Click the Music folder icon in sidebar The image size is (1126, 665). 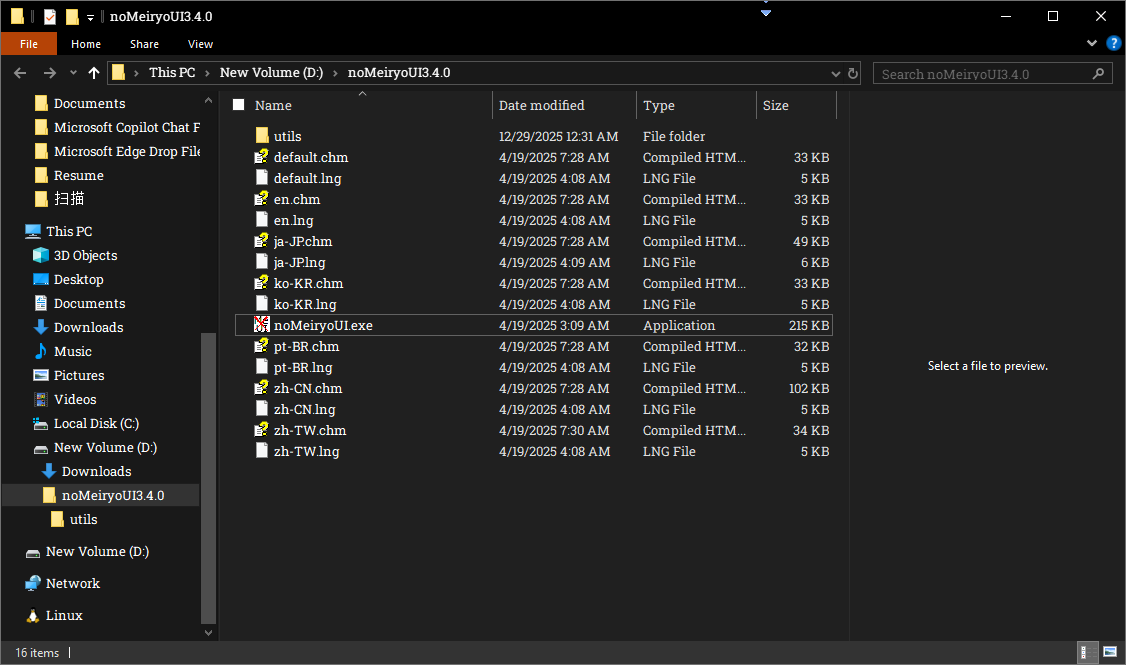(x=41, y=351)
